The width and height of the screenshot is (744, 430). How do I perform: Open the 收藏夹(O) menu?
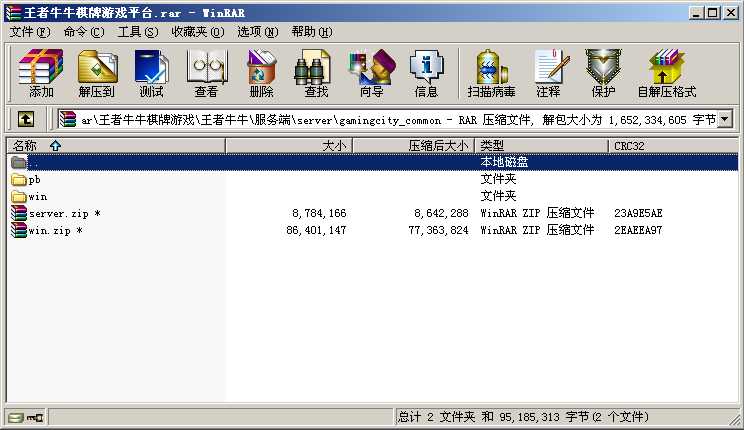coord(198,32)
